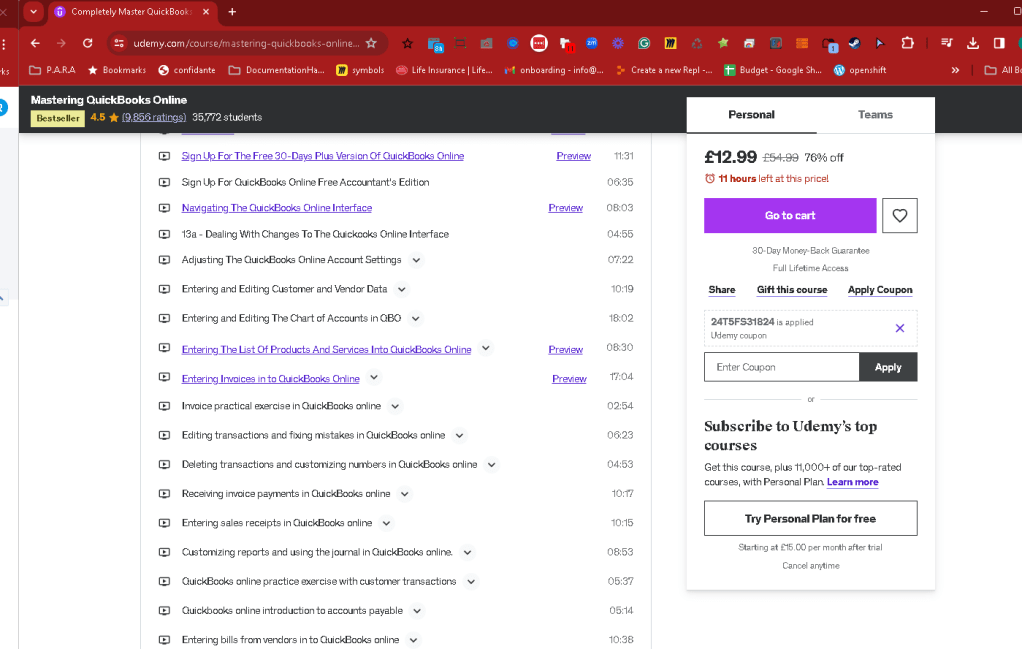This screenshot has width=1022, height=649.
Task: Open the openshift bookmark
Action: pos(860,70)
